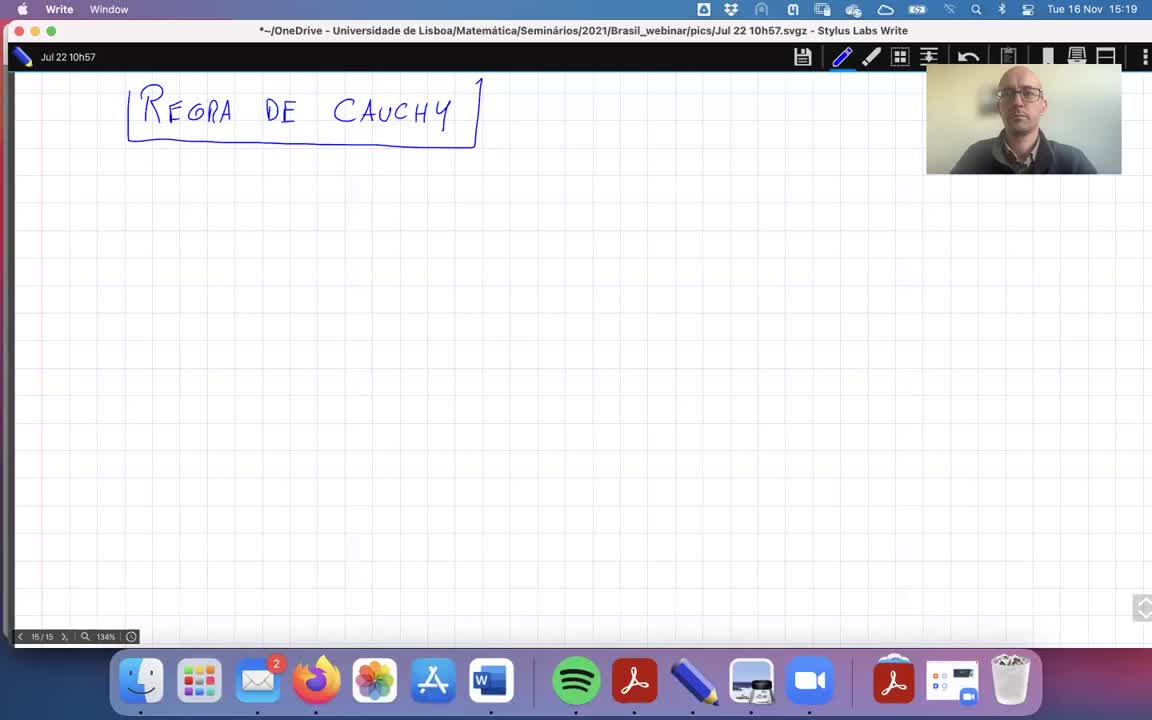Open the time clock icon in status bar

pyautogui.click(x=132, y=637)
